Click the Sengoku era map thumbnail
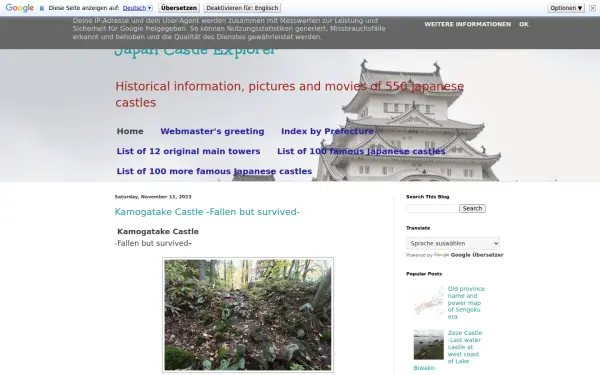This screenshot has width=600, height=375. pos(429,300)
